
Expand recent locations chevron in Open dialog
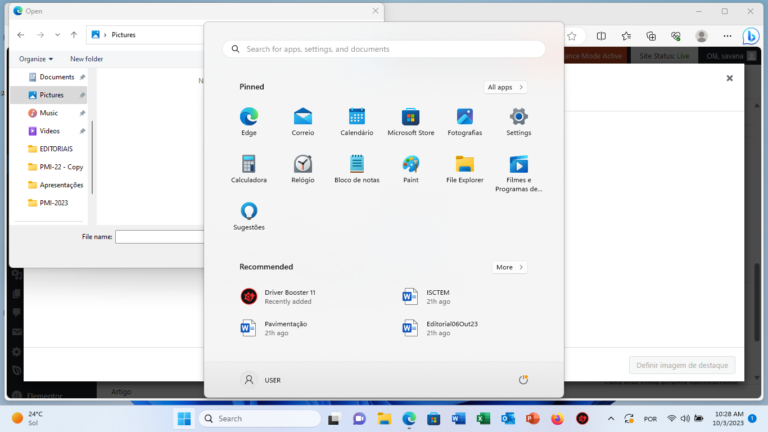click(x=57, y=35)
